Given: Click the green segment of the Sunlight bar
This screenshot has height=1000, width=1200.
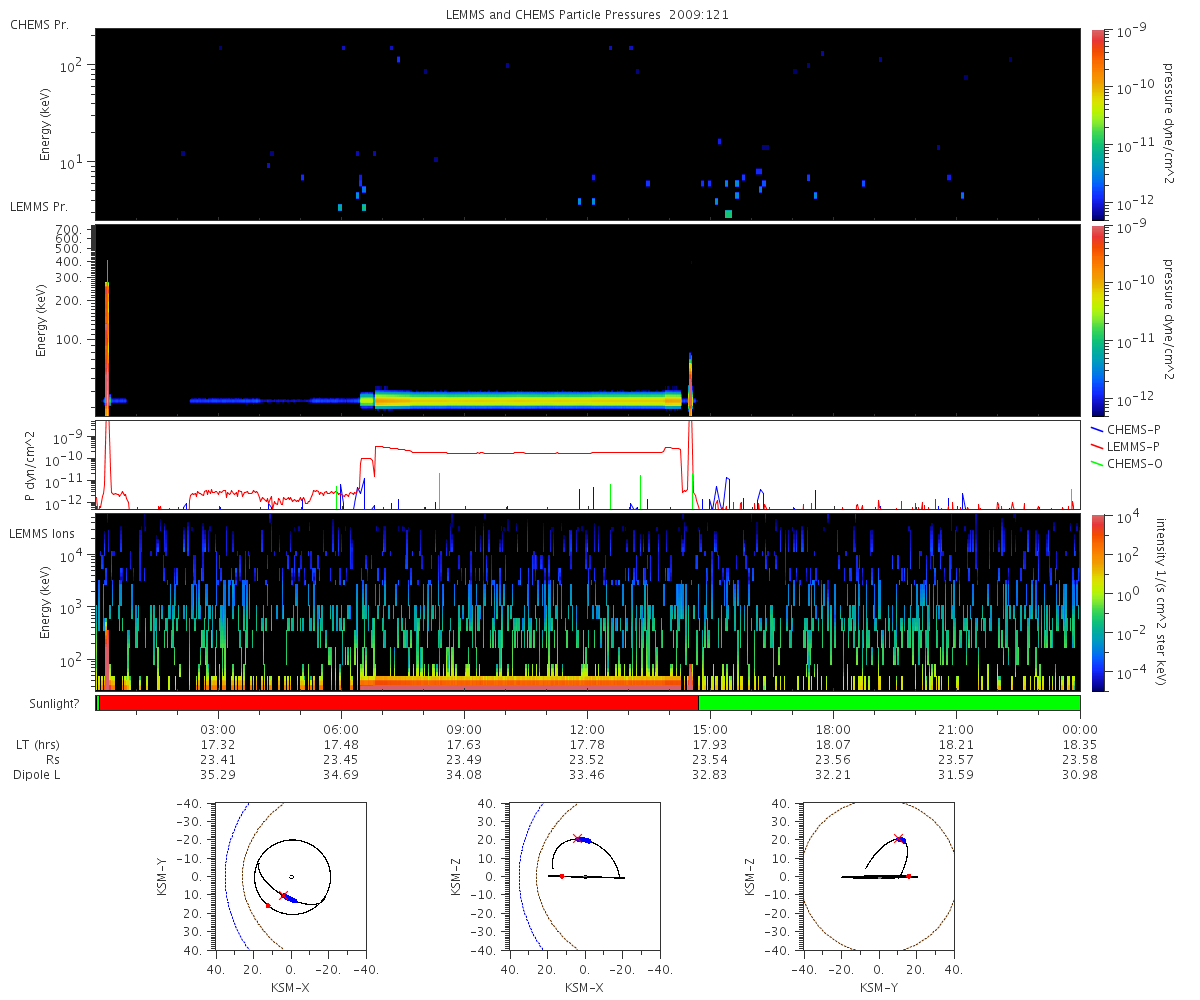Looking at the screenshot, I should 889,703.
